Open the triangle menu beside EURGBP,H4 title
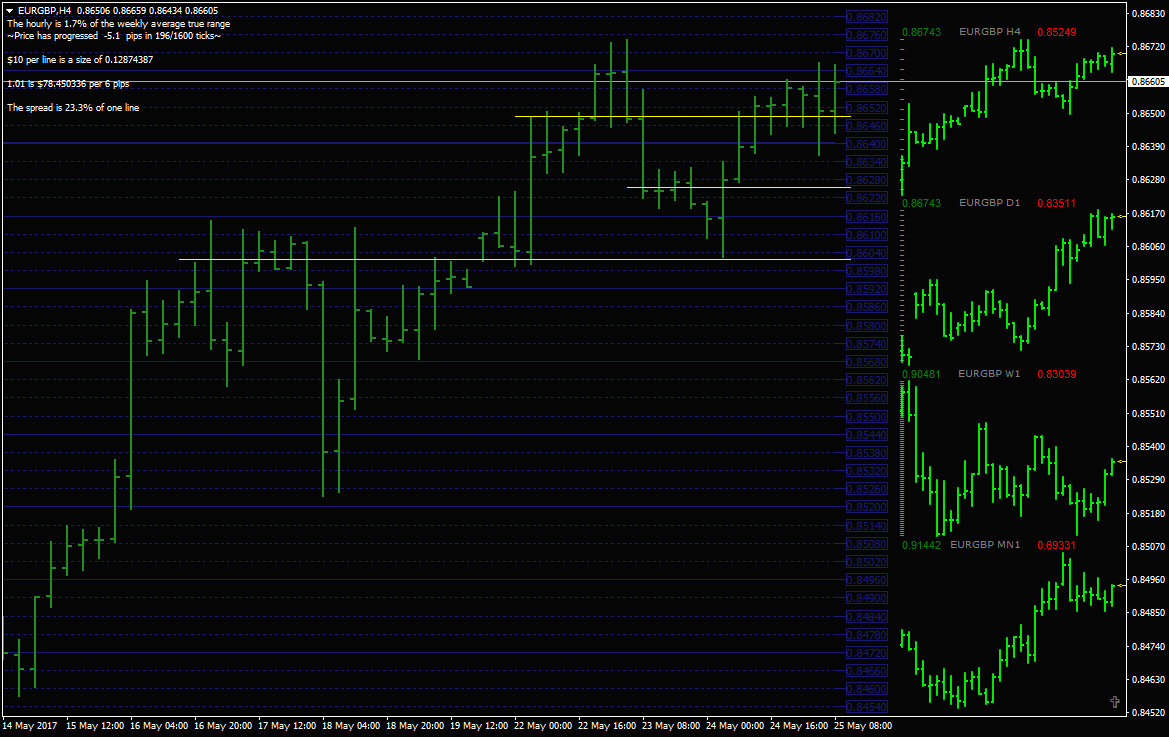 point(10,11)
